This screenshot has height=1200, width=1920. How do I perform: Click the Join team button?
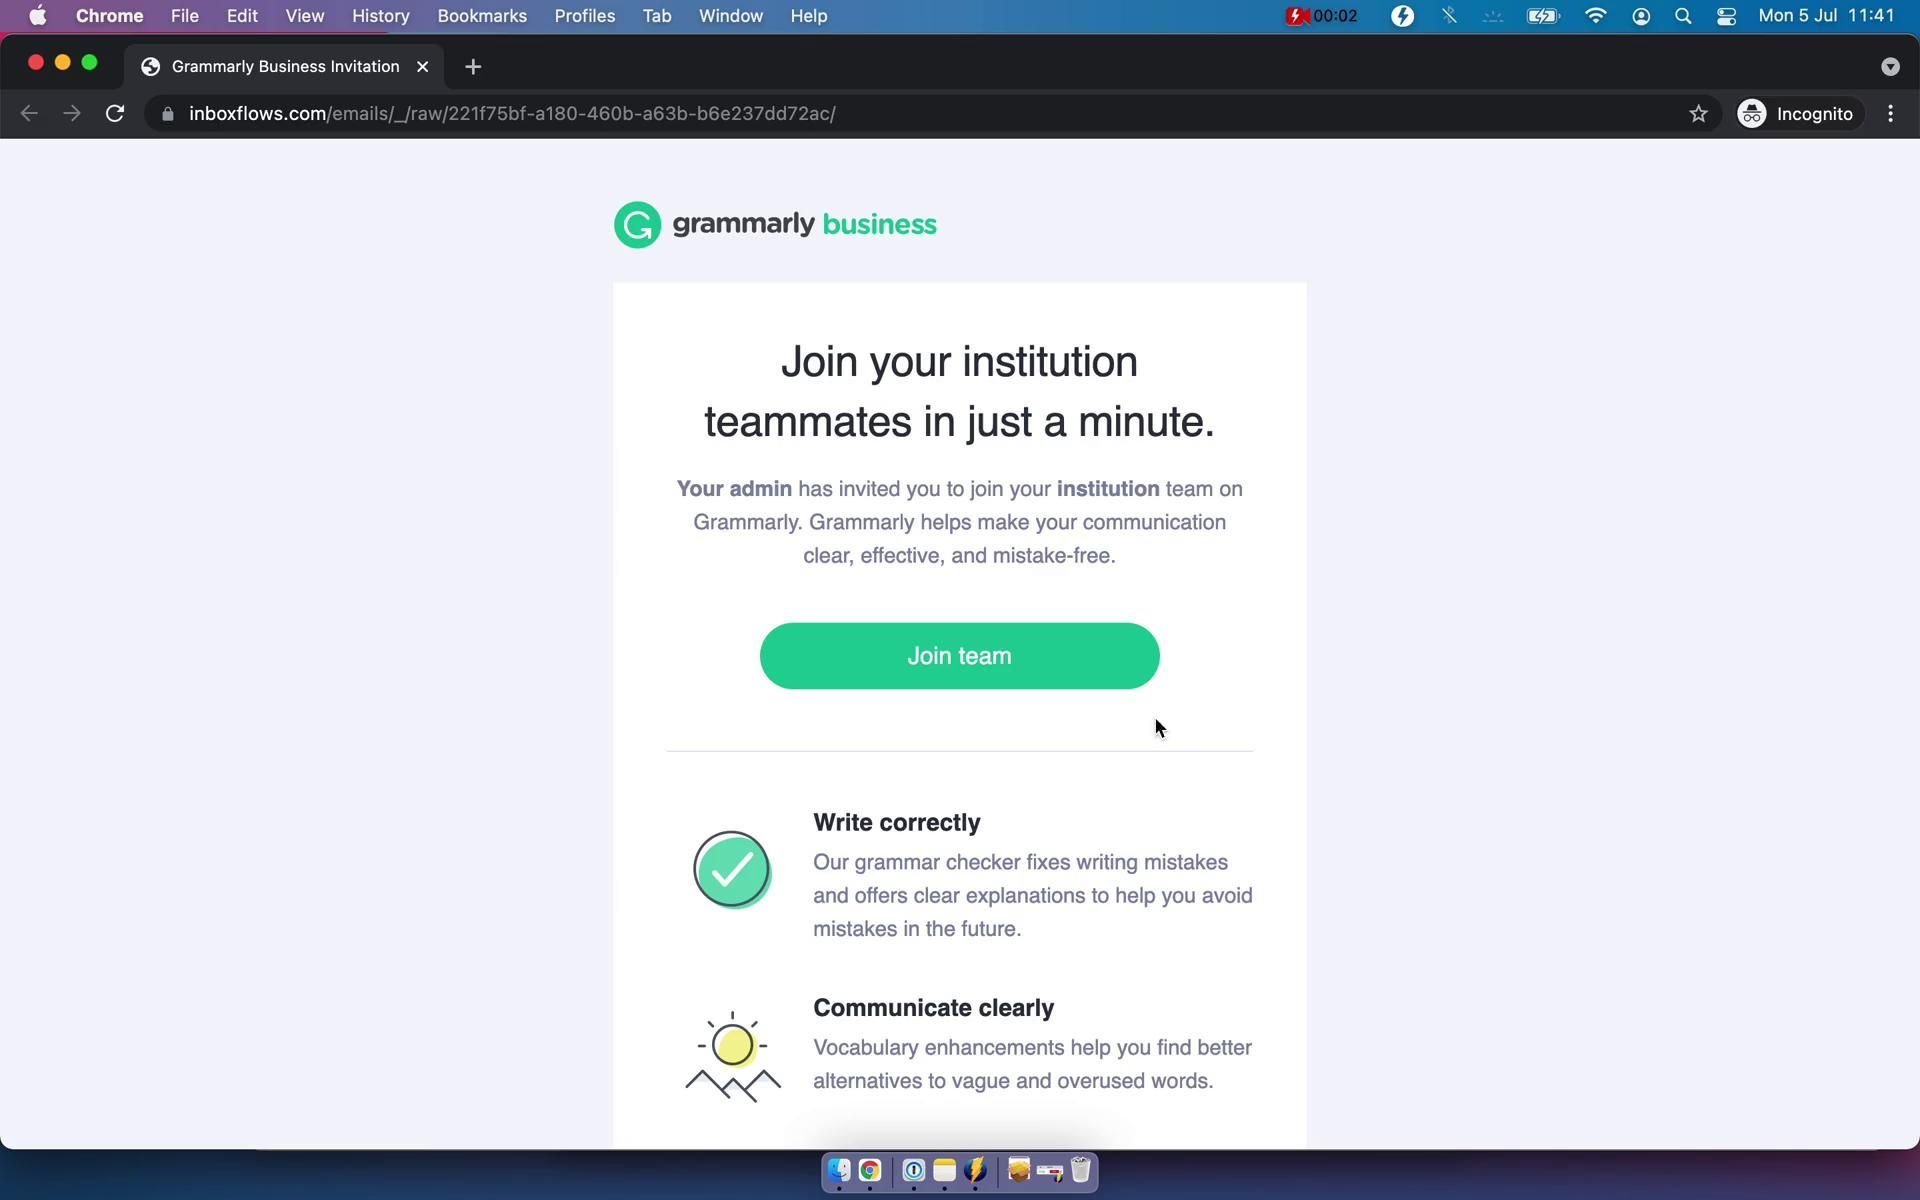coord(959,656)
